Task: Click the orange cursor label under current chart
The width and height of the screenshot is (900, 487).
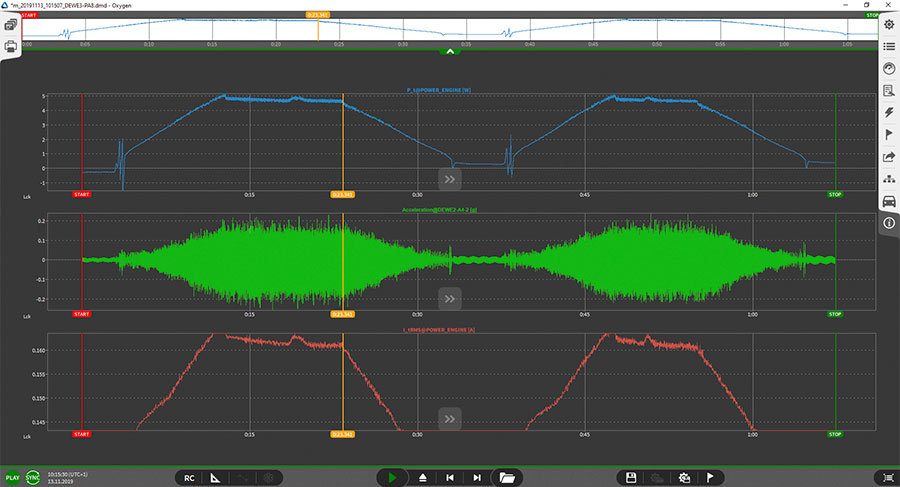Action: pyautogui.click(x=343, y=434)
